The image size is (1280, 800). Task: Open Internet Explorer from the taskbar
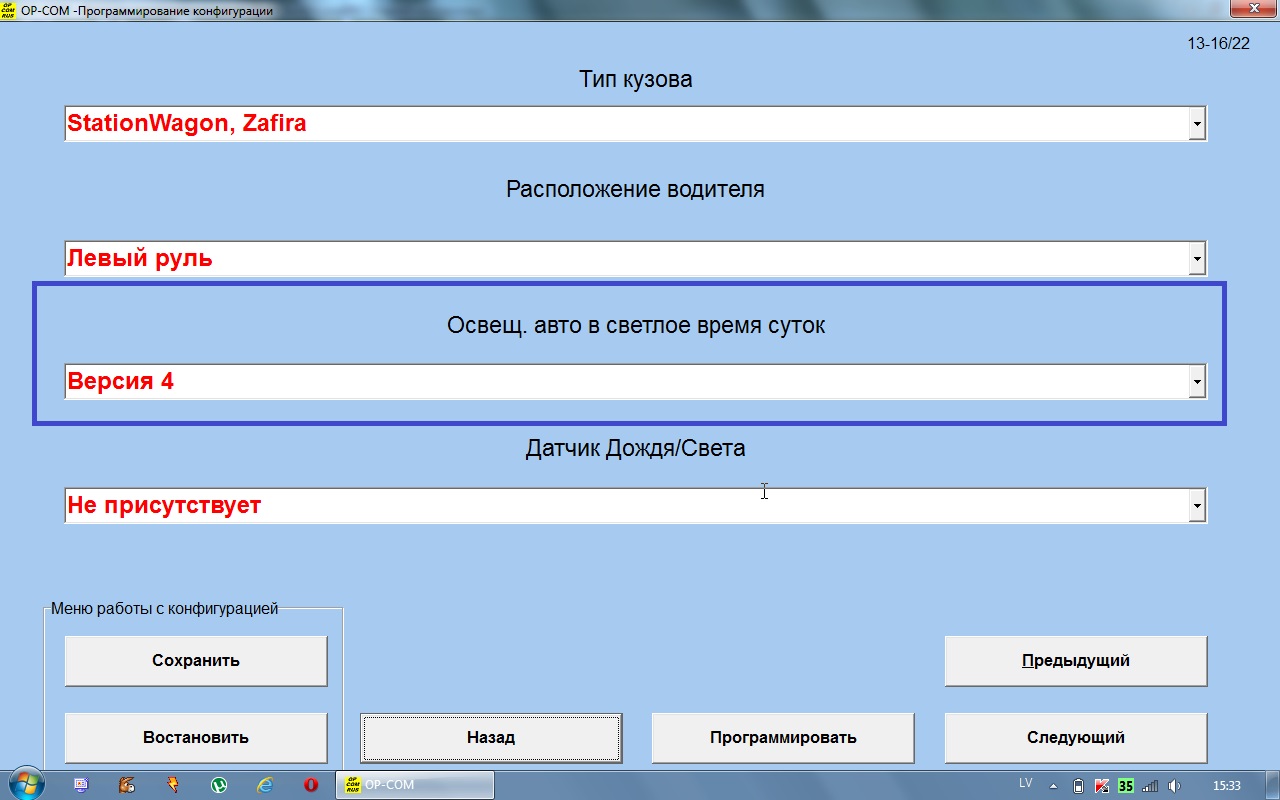click(x=265, y=786)
